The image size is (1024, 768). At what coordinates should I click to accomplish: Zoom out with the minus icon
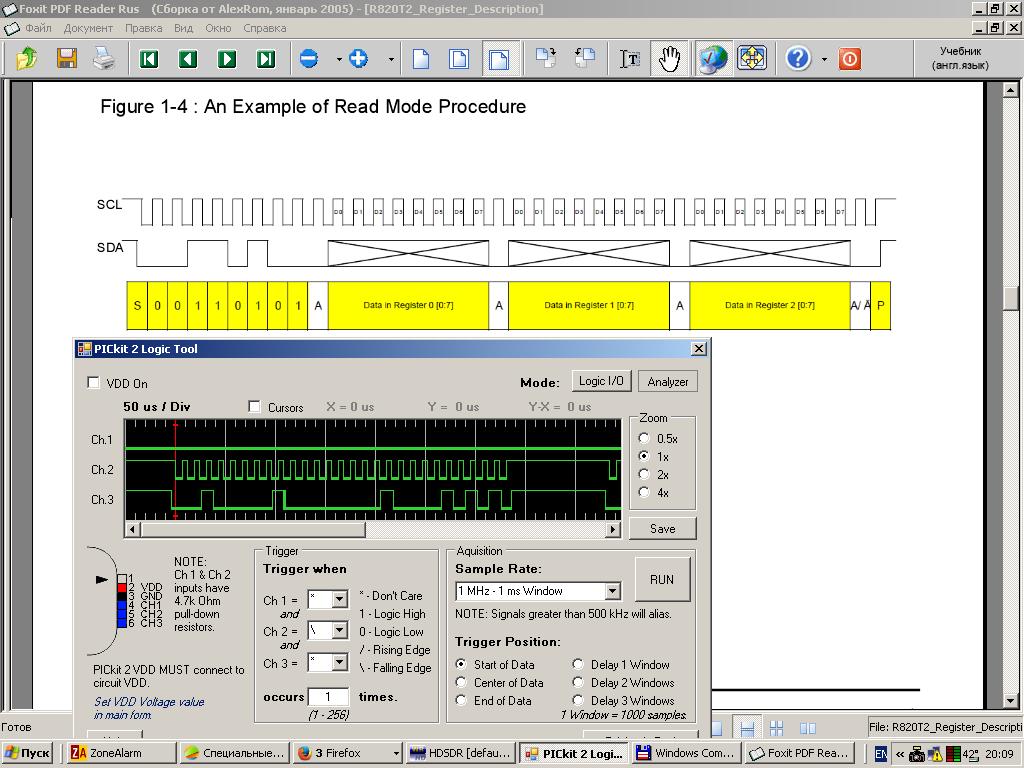[x=309, y=59]
